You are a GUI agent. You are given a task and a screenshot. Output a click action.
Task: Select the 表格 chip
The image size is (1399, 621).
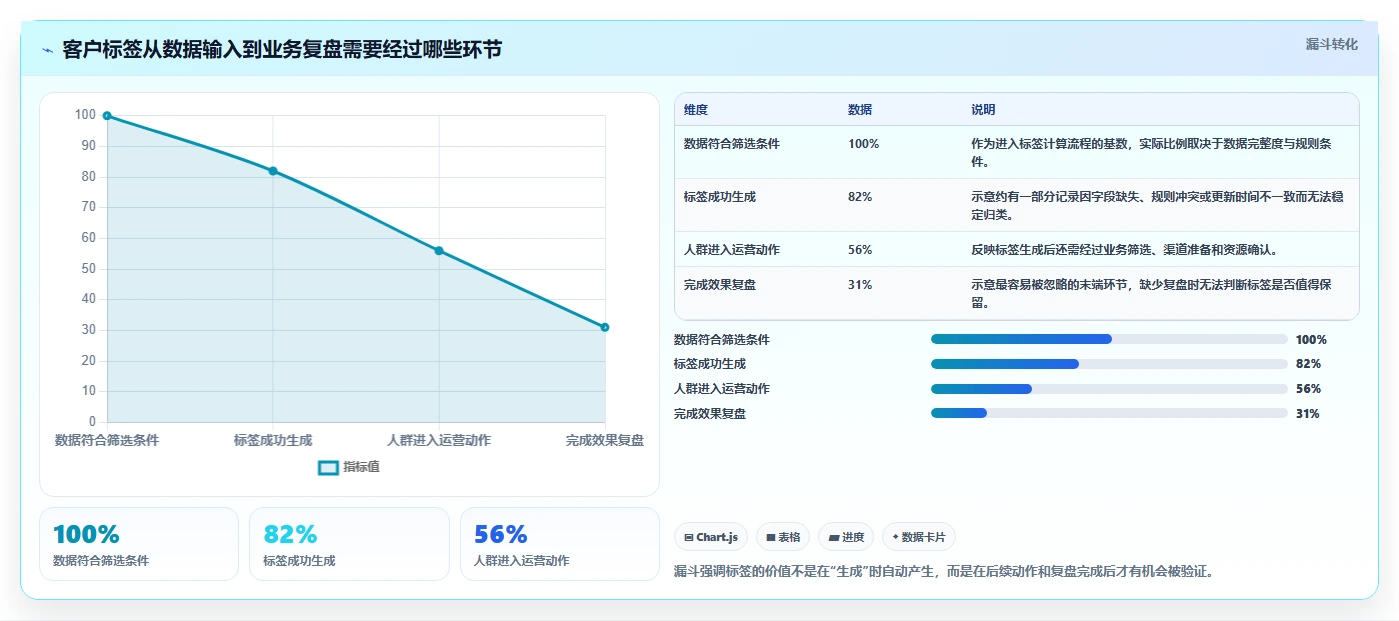pos(783,537)
